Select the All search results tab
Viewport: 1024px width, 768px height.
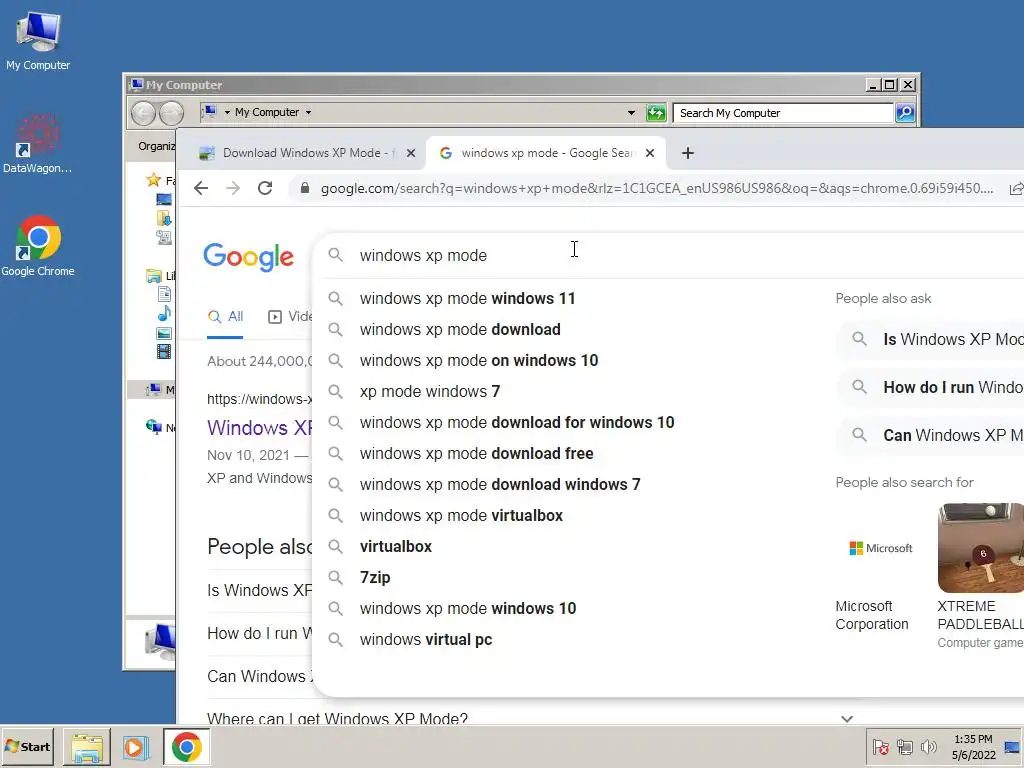click(225, 317)
